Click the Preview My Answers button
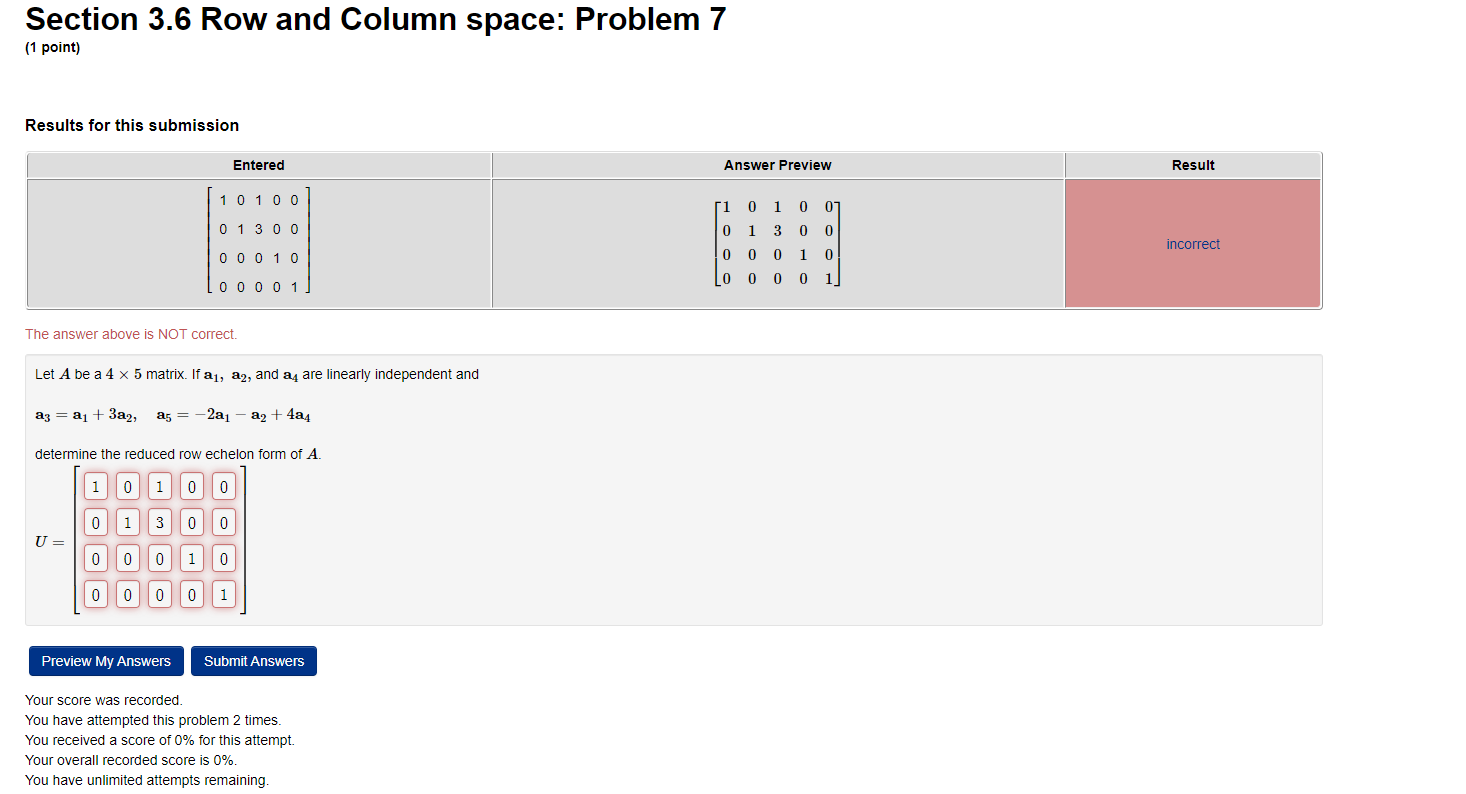The width and height of the screenshot is (1466, 794). point(105,660)
